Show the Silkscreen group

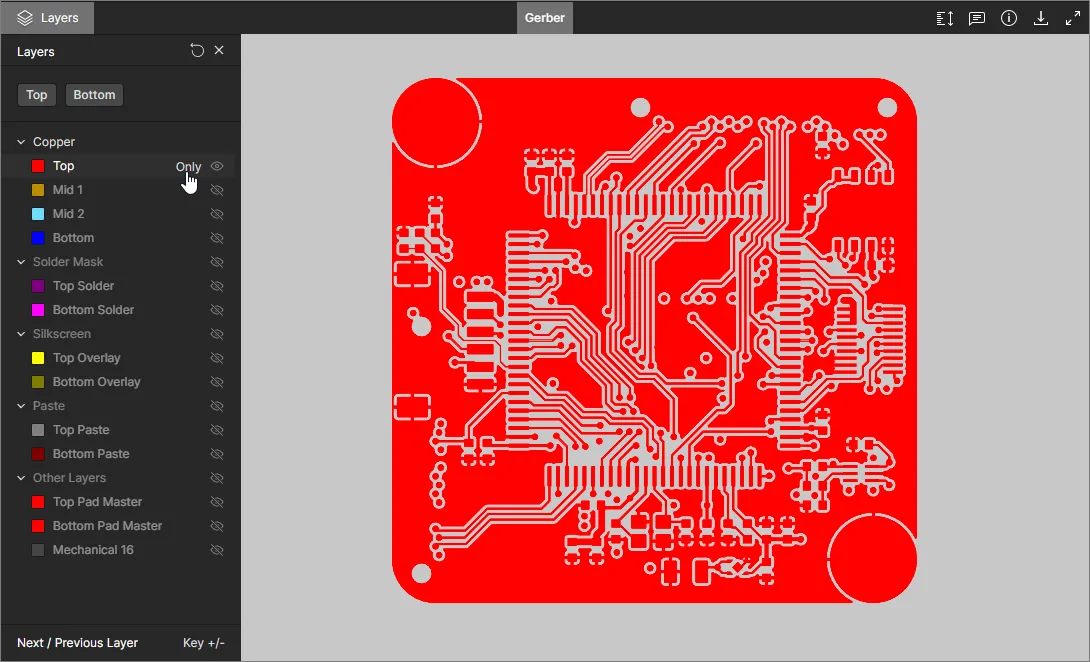[217, 334]
